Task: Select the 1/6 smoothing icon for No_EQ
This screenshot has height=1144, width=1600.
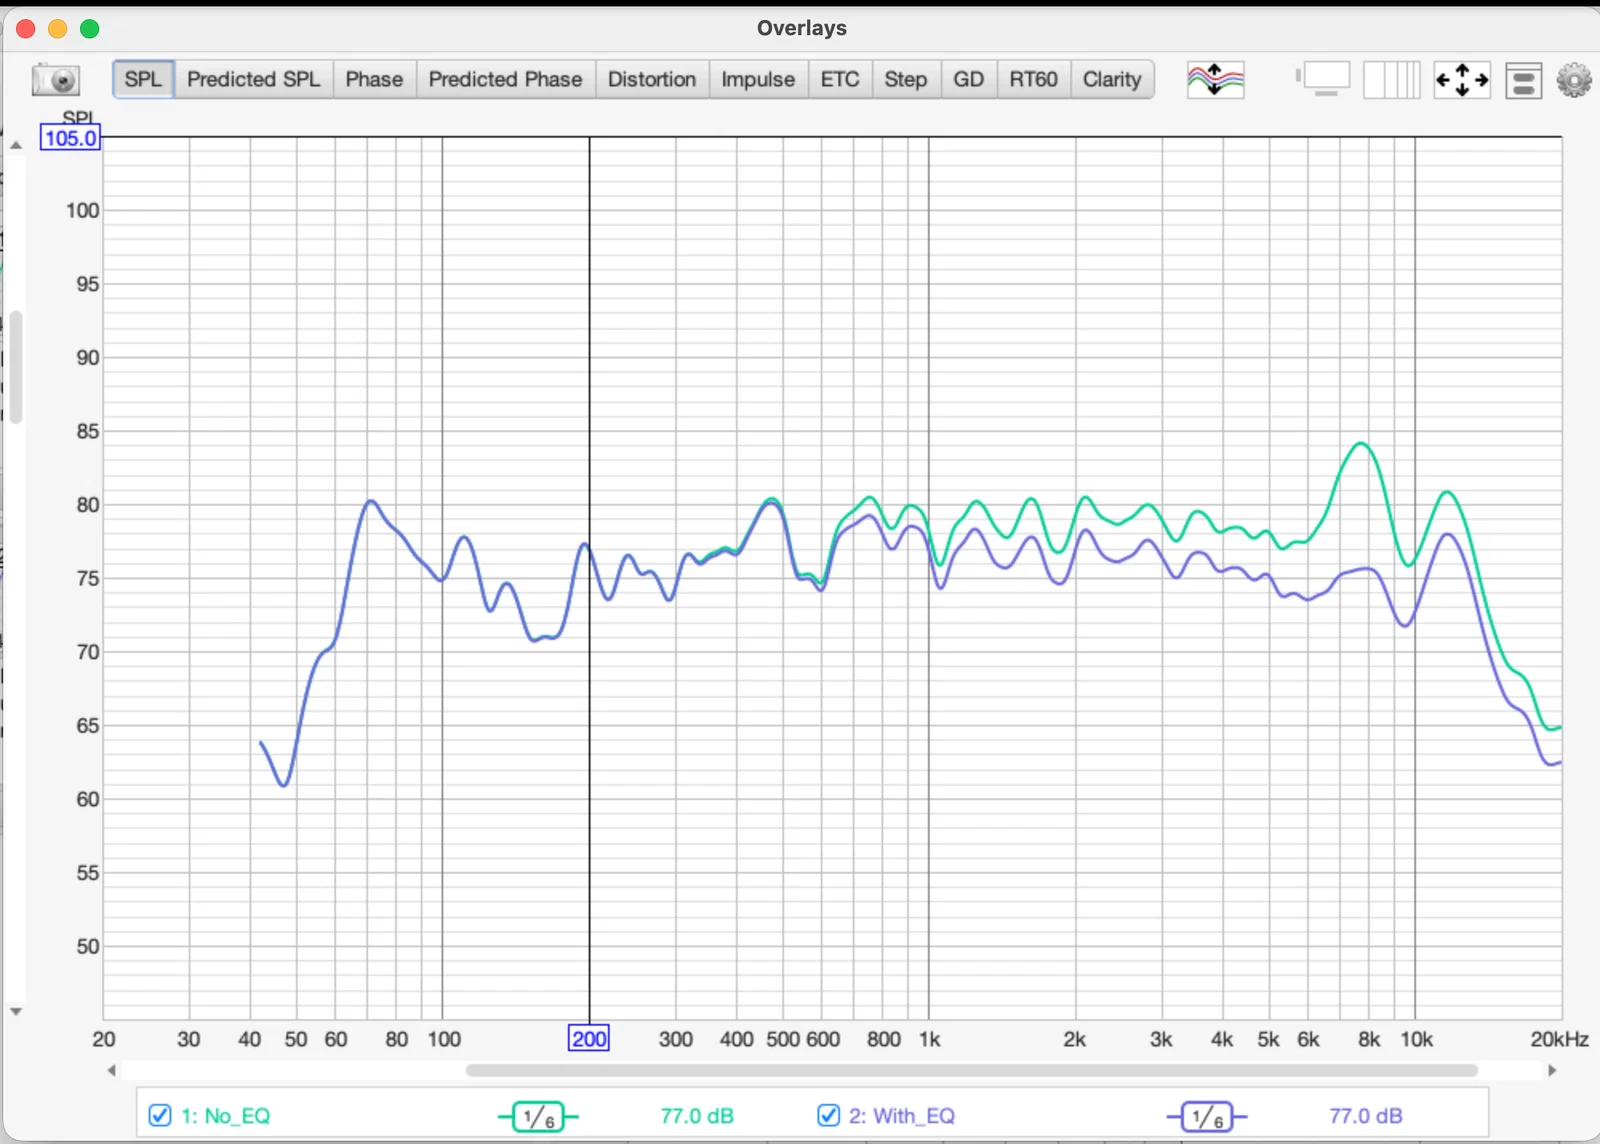Action: (538, 1116)
